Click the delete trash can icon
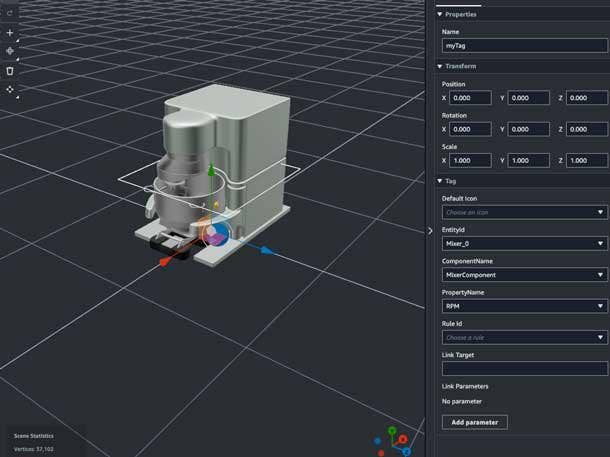 coord(10,71)
